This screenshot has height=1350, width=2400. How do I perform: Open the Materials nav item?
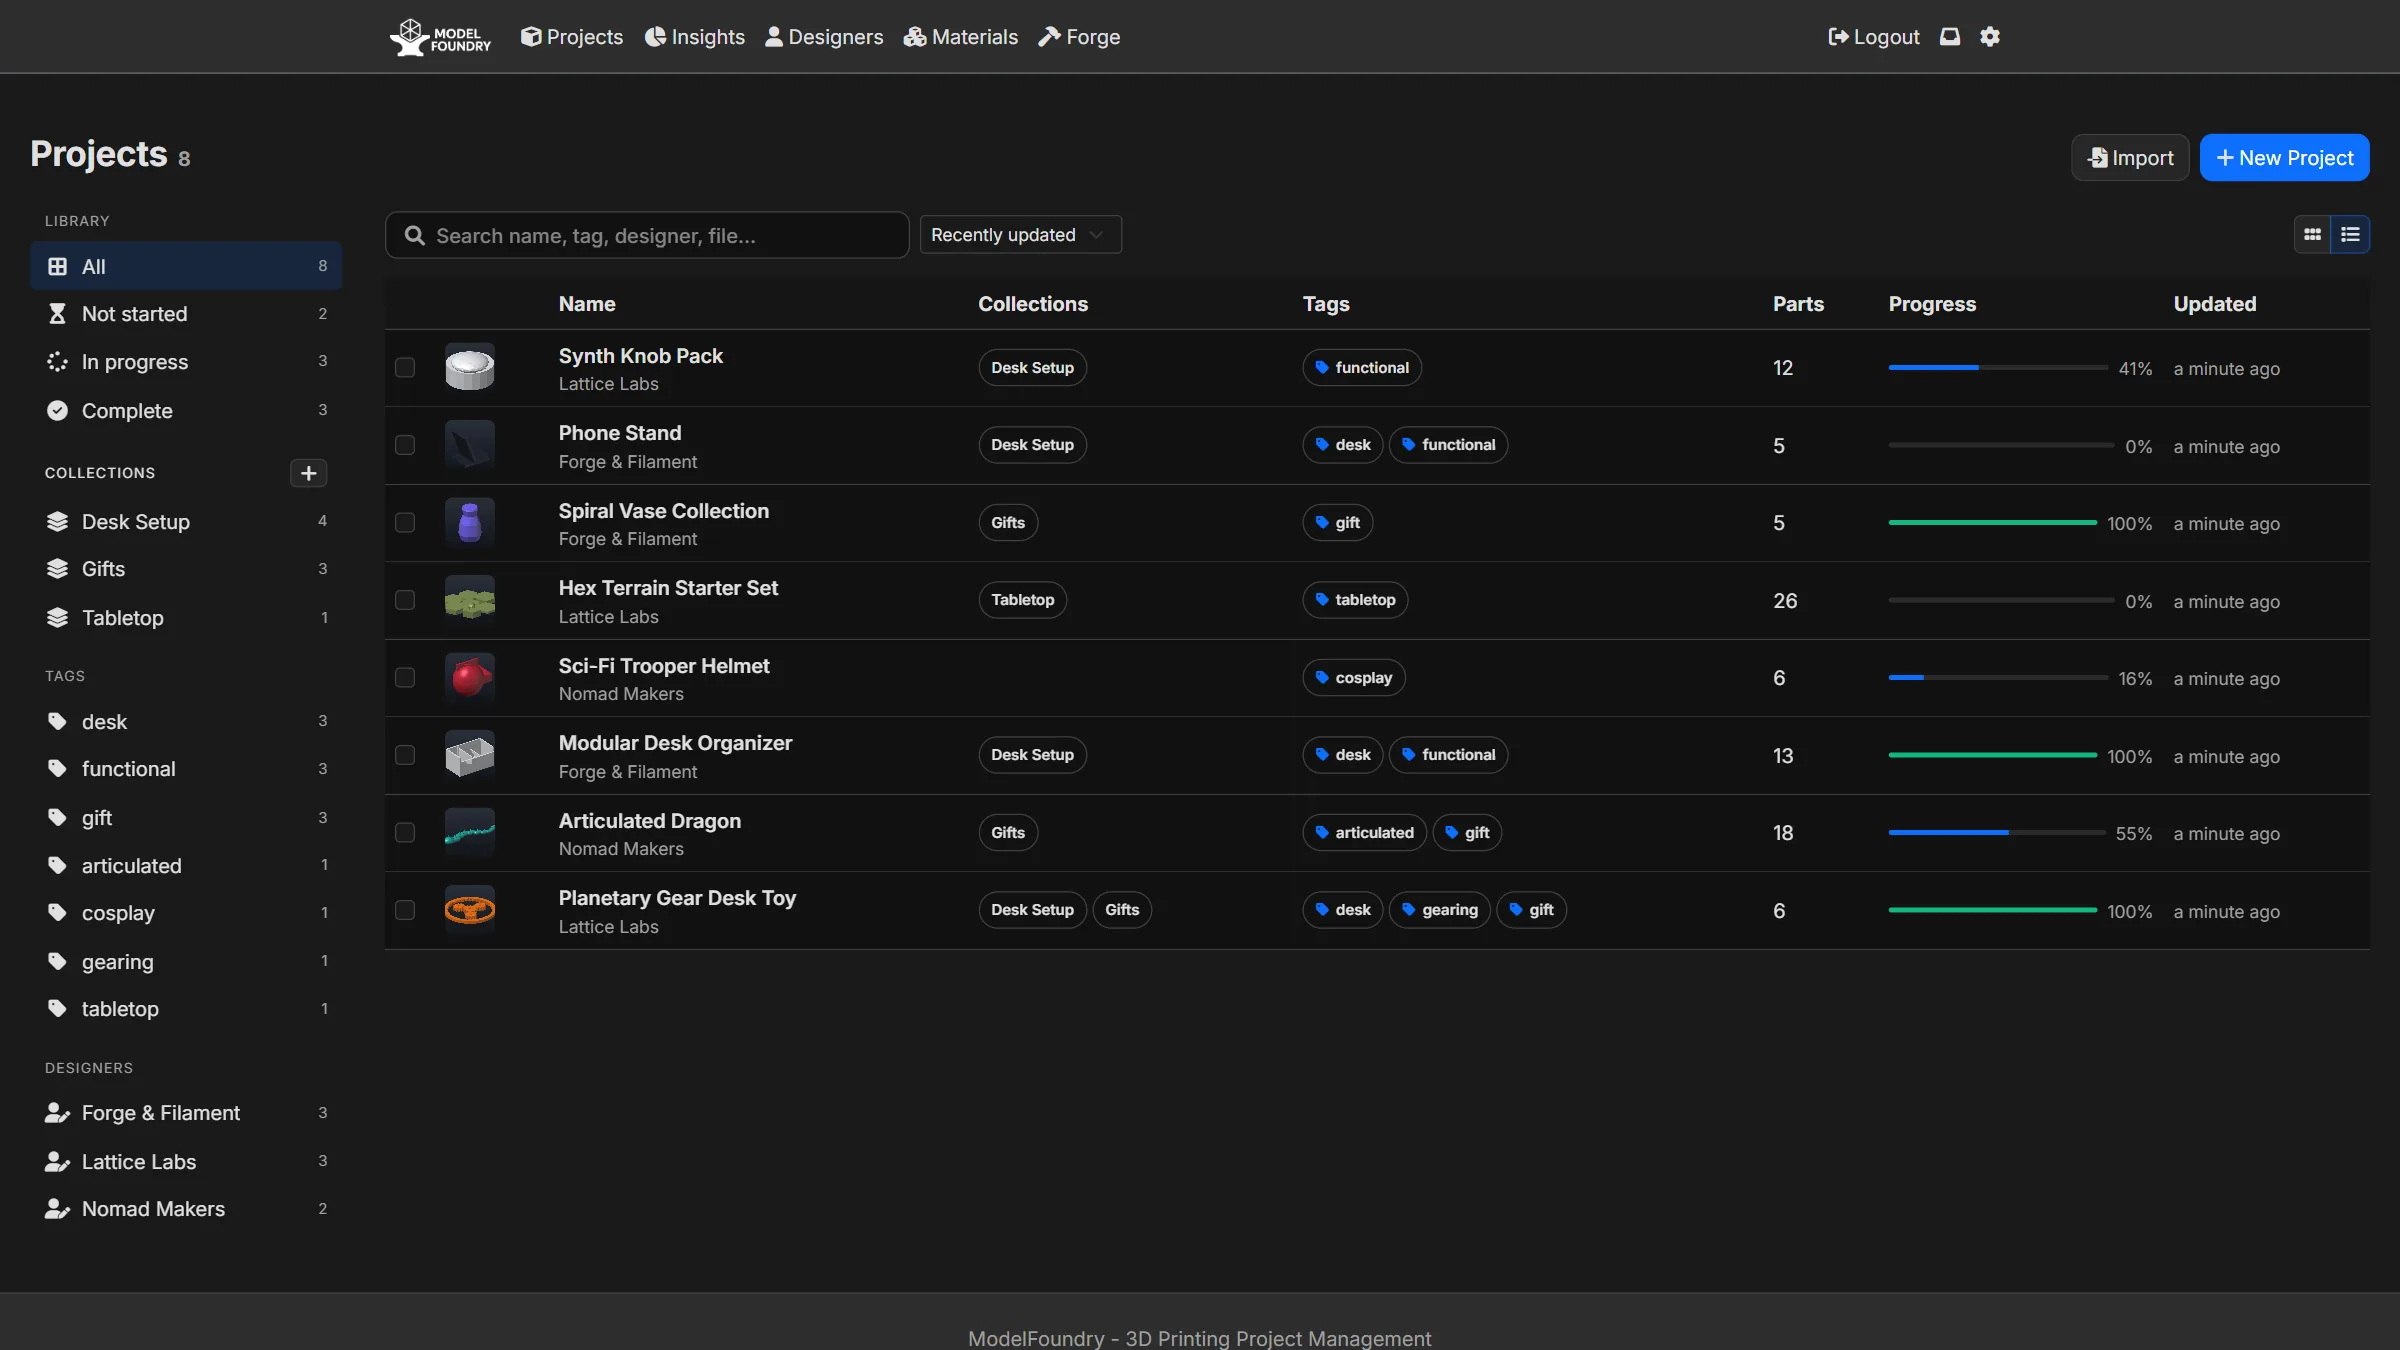click(961, 37)
